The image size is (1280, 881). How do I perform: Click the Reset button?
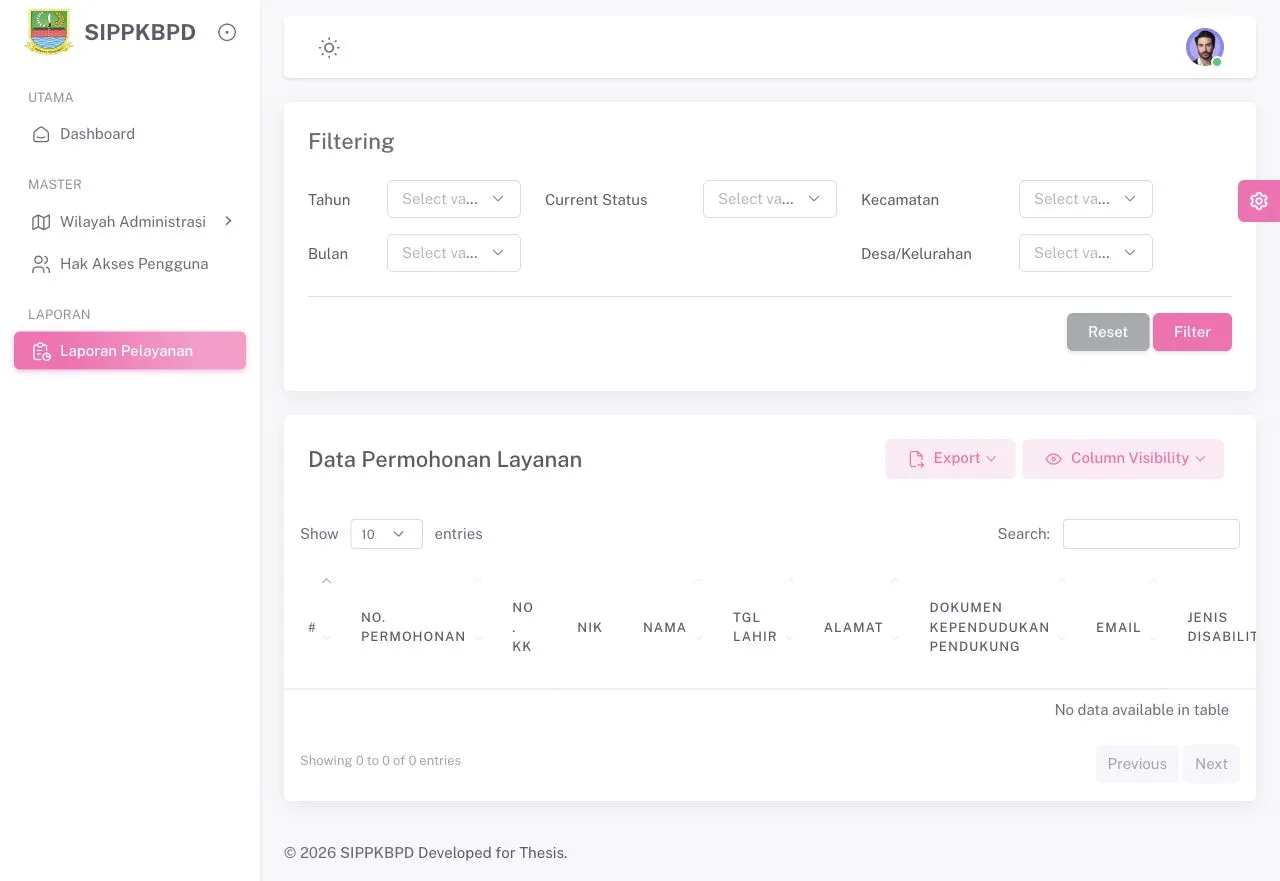coord(1108,332)
